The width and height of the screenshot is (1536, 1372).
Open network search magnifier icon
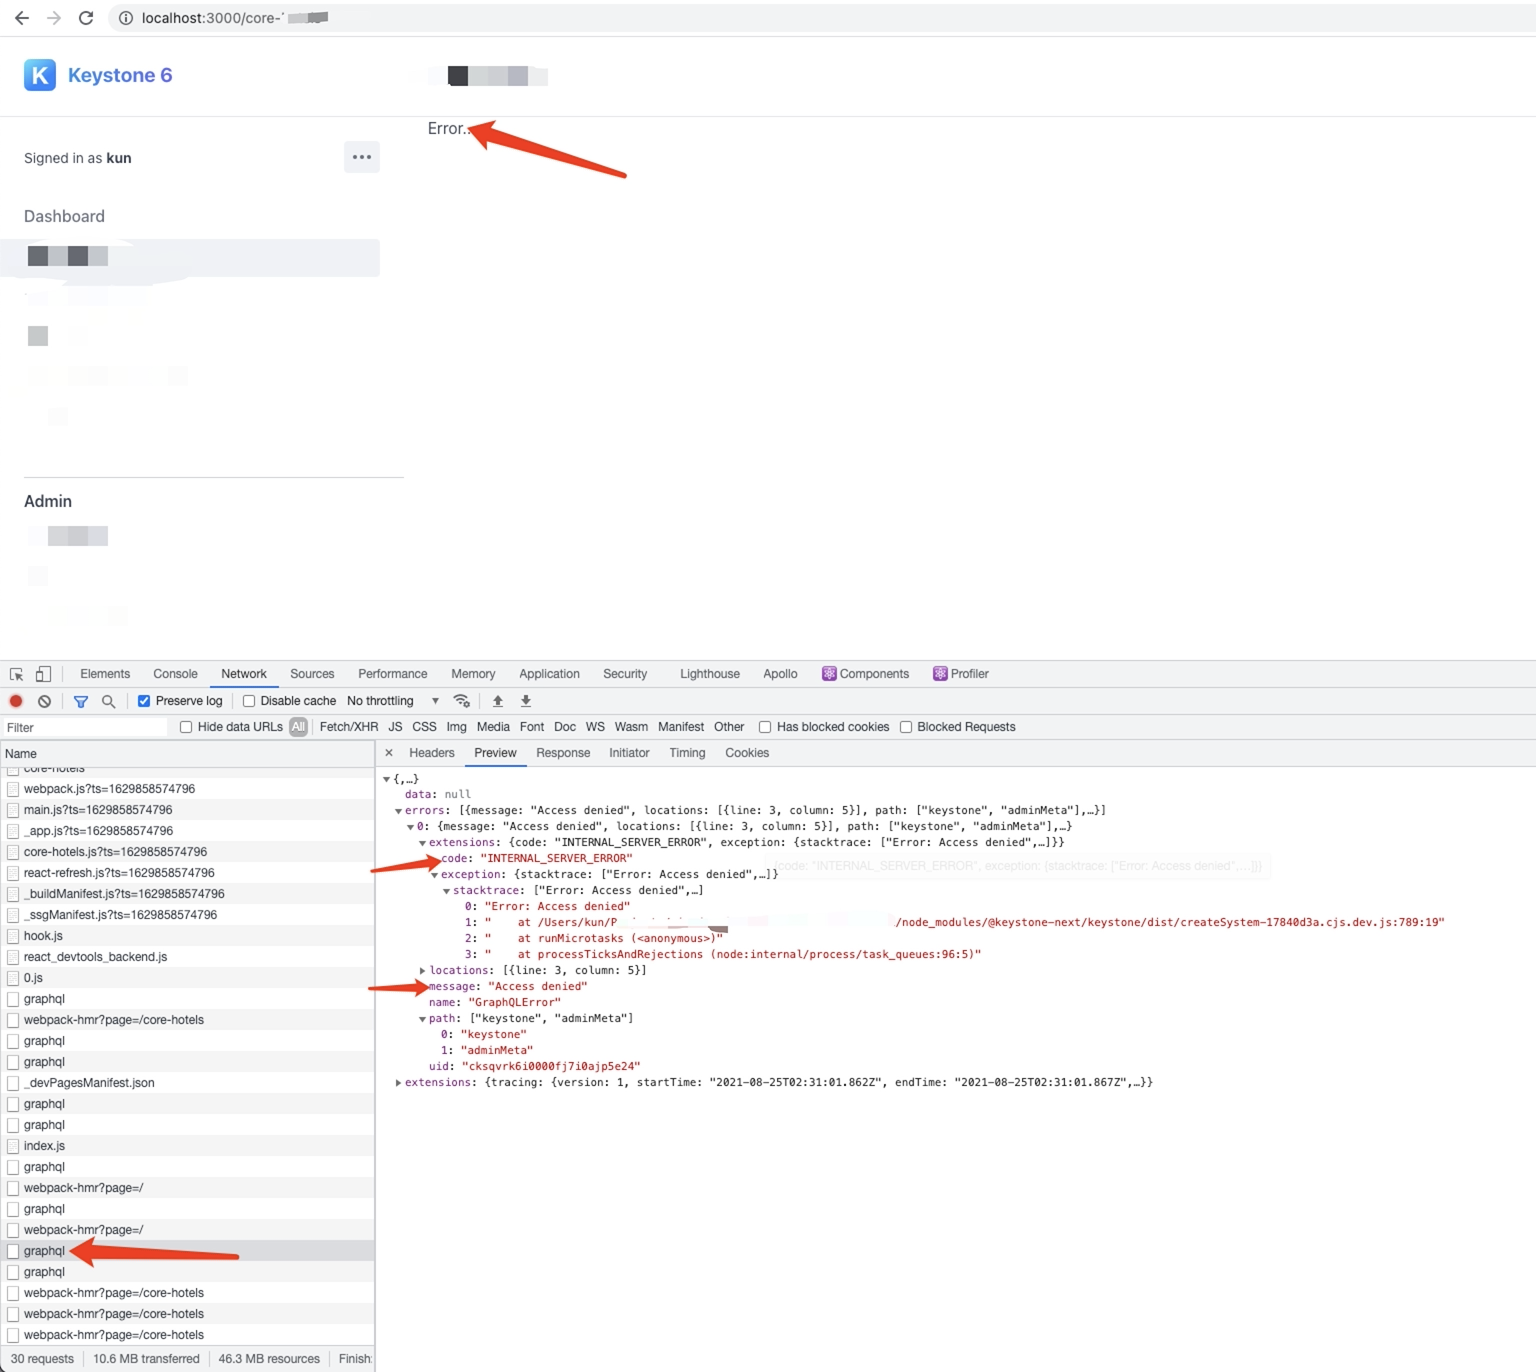click(x=108, y=701)
